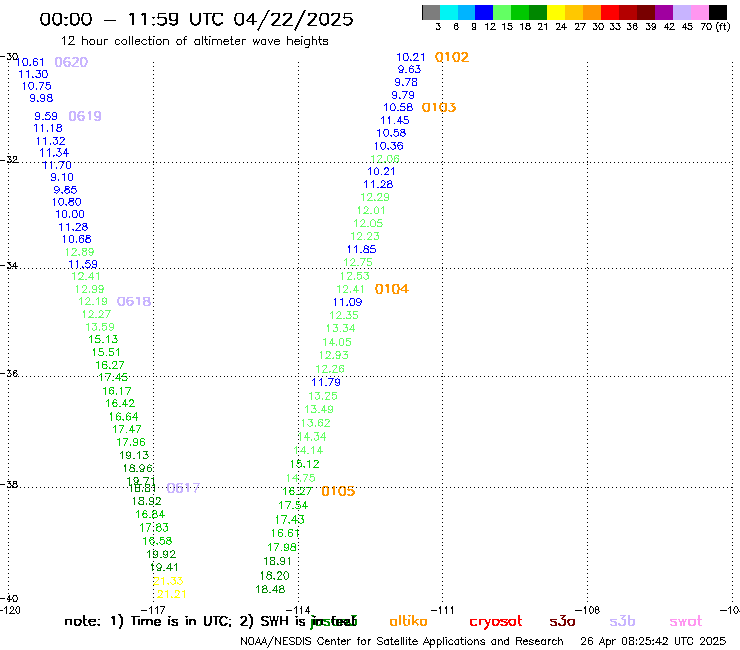Select the light green value 12.06
This screenshot has height=650, width=740.
[x=385, y=159]
